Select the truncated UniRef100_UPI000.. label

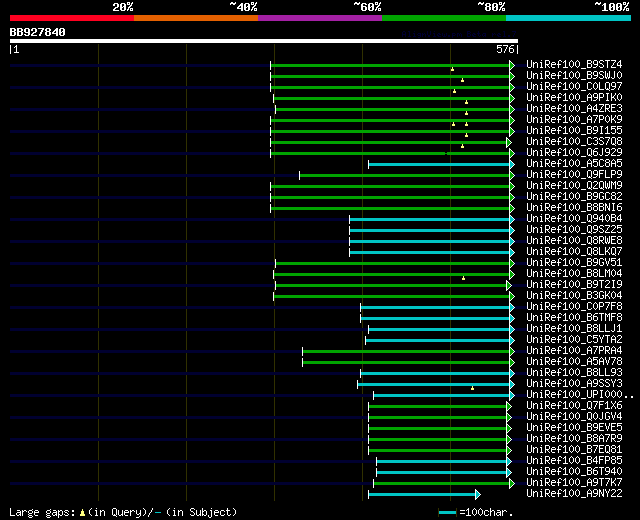click(580, 395)
